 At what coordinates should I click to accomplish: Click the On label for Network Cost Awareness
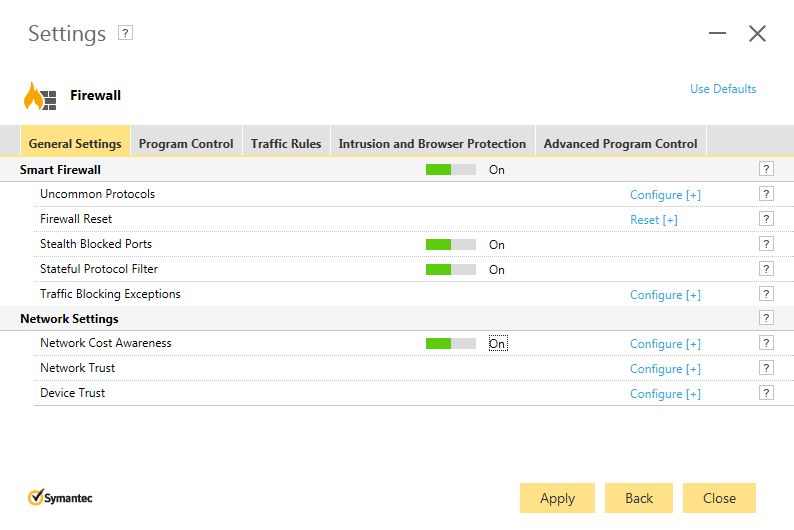point(497,344)
